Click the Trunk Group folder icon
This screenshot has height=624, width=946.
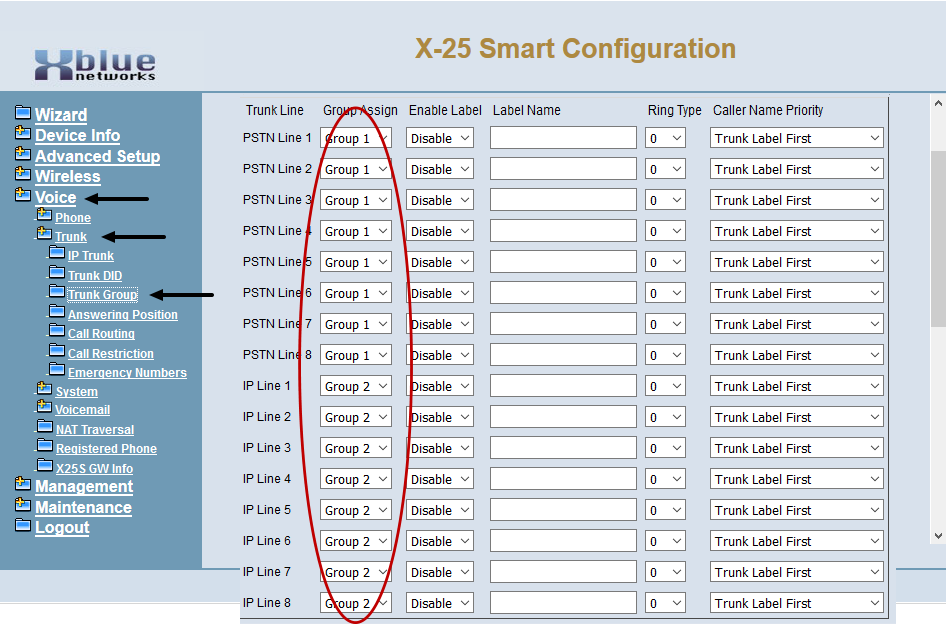pyautogui.click(x=57, y=292)
